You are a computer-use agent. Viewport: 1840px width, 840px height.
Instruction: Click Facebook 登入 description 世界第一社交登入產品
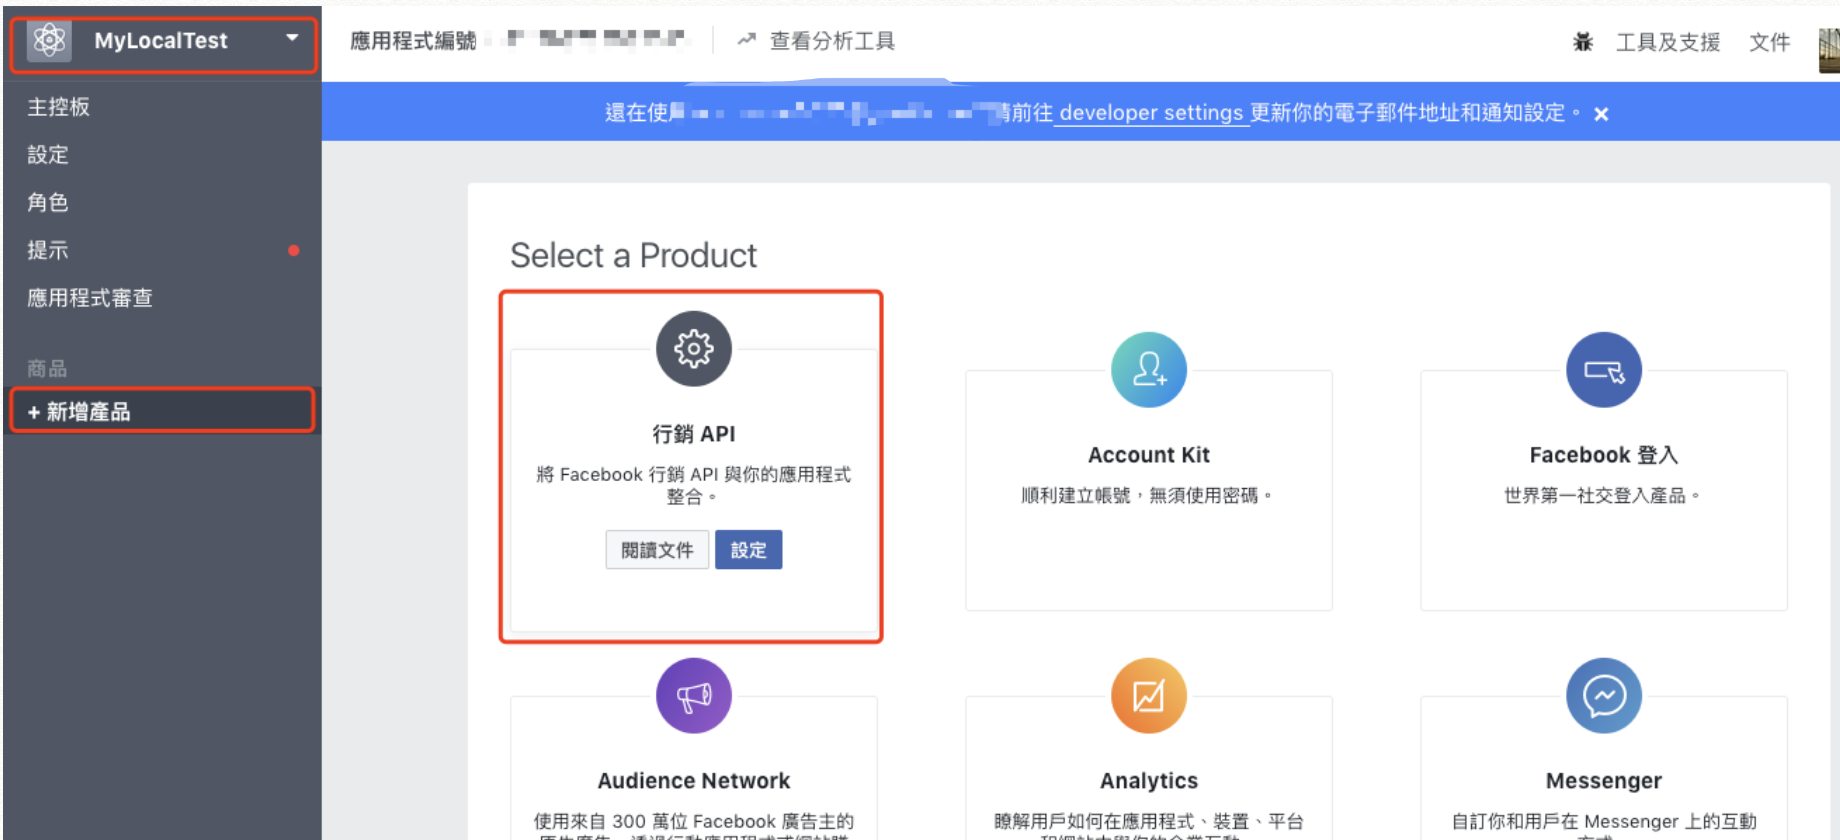[x=1603, y=496]
